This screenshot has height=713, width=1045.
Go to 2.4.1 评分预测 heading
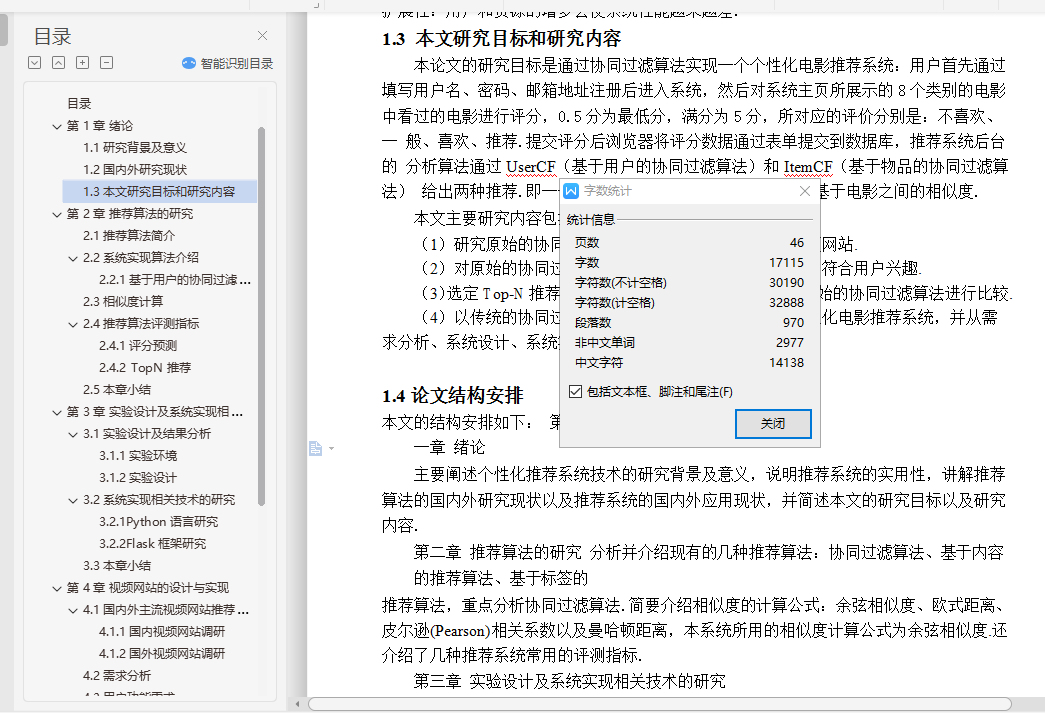138,345
